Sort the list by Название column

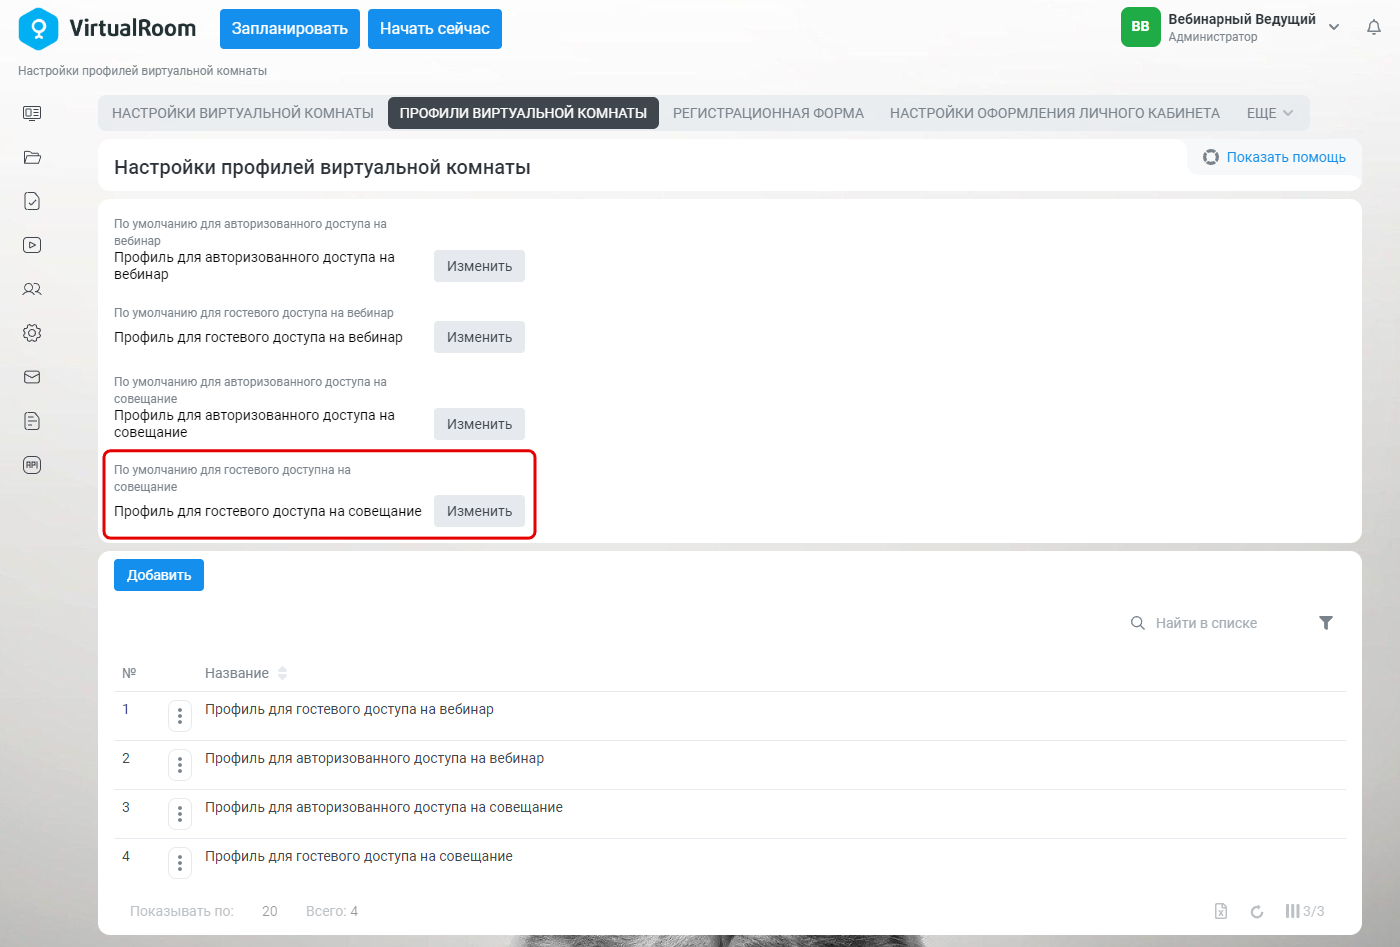tap(246, 673)
